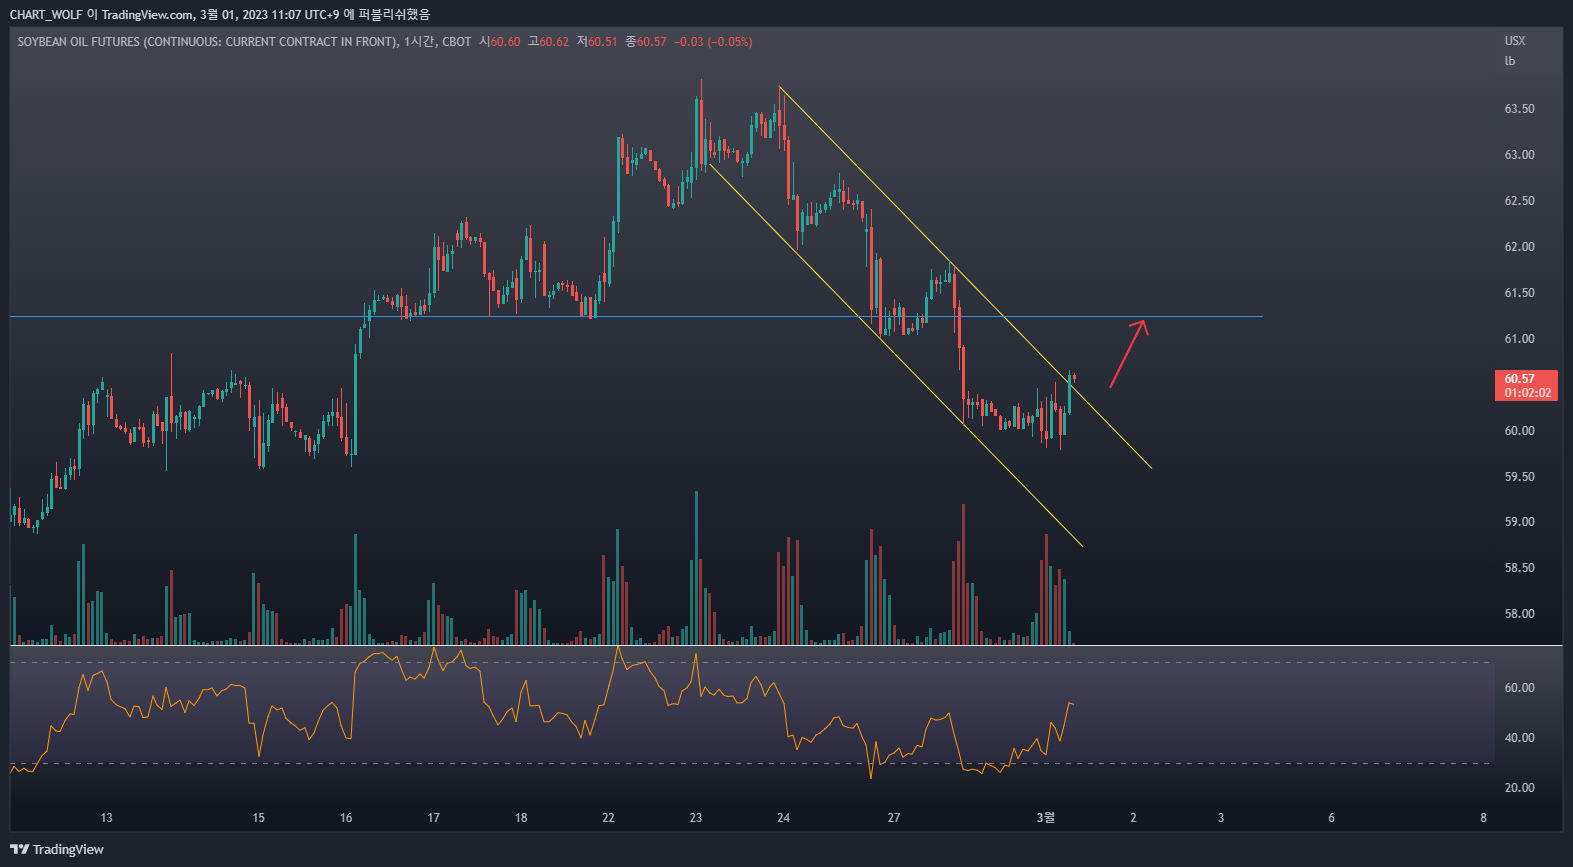Screen dimensions: 1573x867
Task: Click price axis label 58.50
Action: click(1519, 568)
